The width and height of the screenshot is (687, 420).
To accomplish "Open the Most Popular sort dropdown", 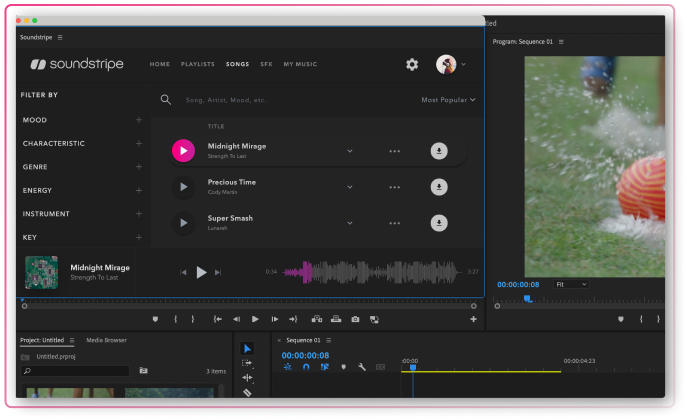I will (x=448, y=100).
